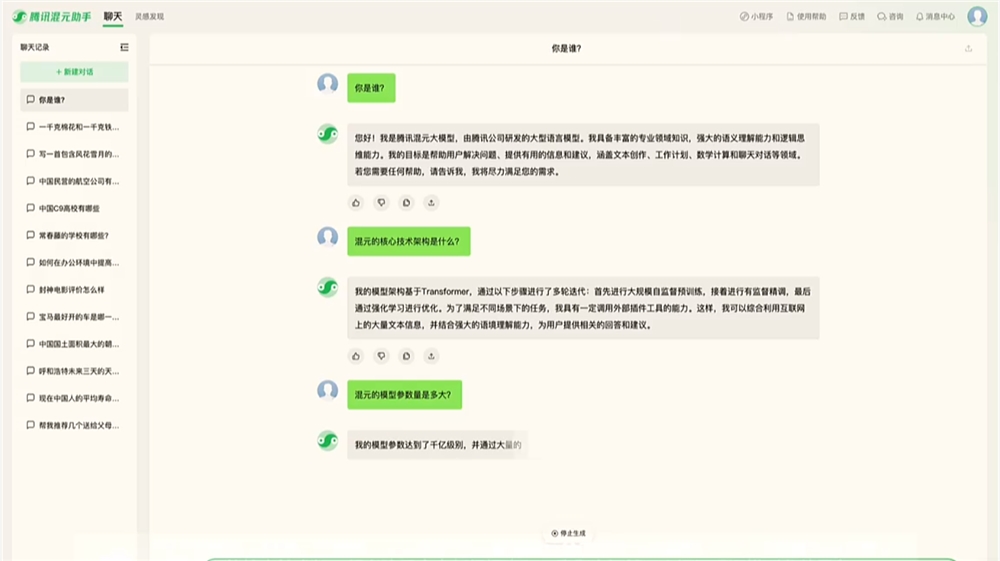Open the 常春藤的学校有哪些 chat
The height and width of the screenshot is (561, 1000).
[74, 235]
